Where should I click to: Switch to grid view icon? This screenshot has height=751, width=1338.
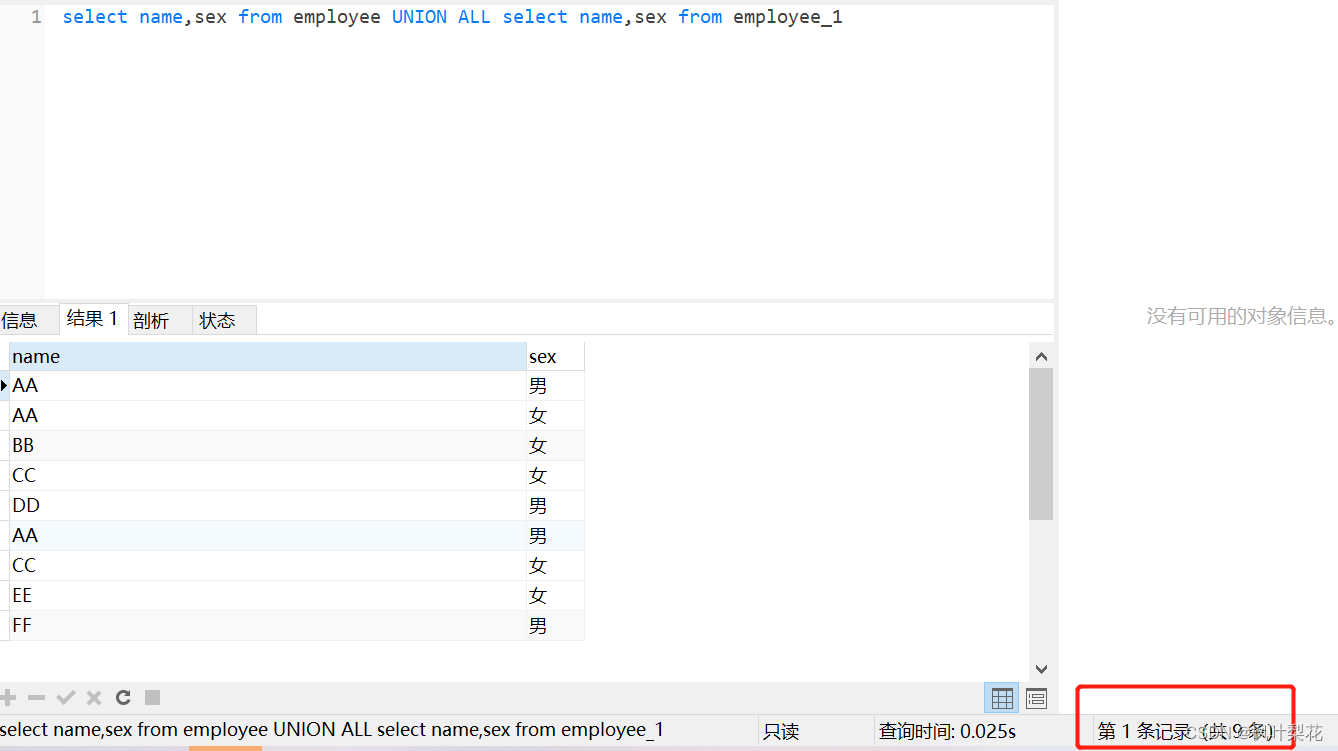[x=1002, y=698]
